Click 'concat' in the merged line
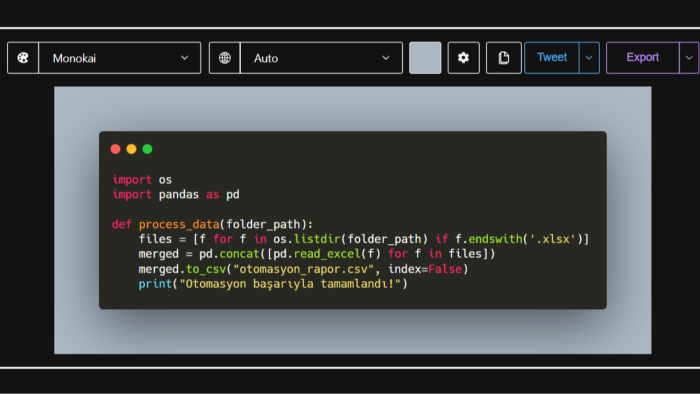 [239, 254]
